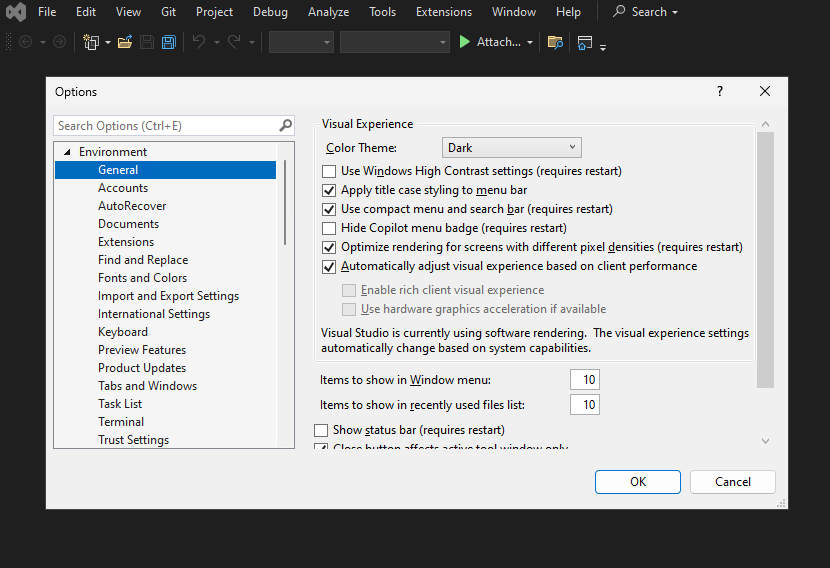Cancel the Options dialog
The height and width of the screenshot is (568, 830).
733,482
